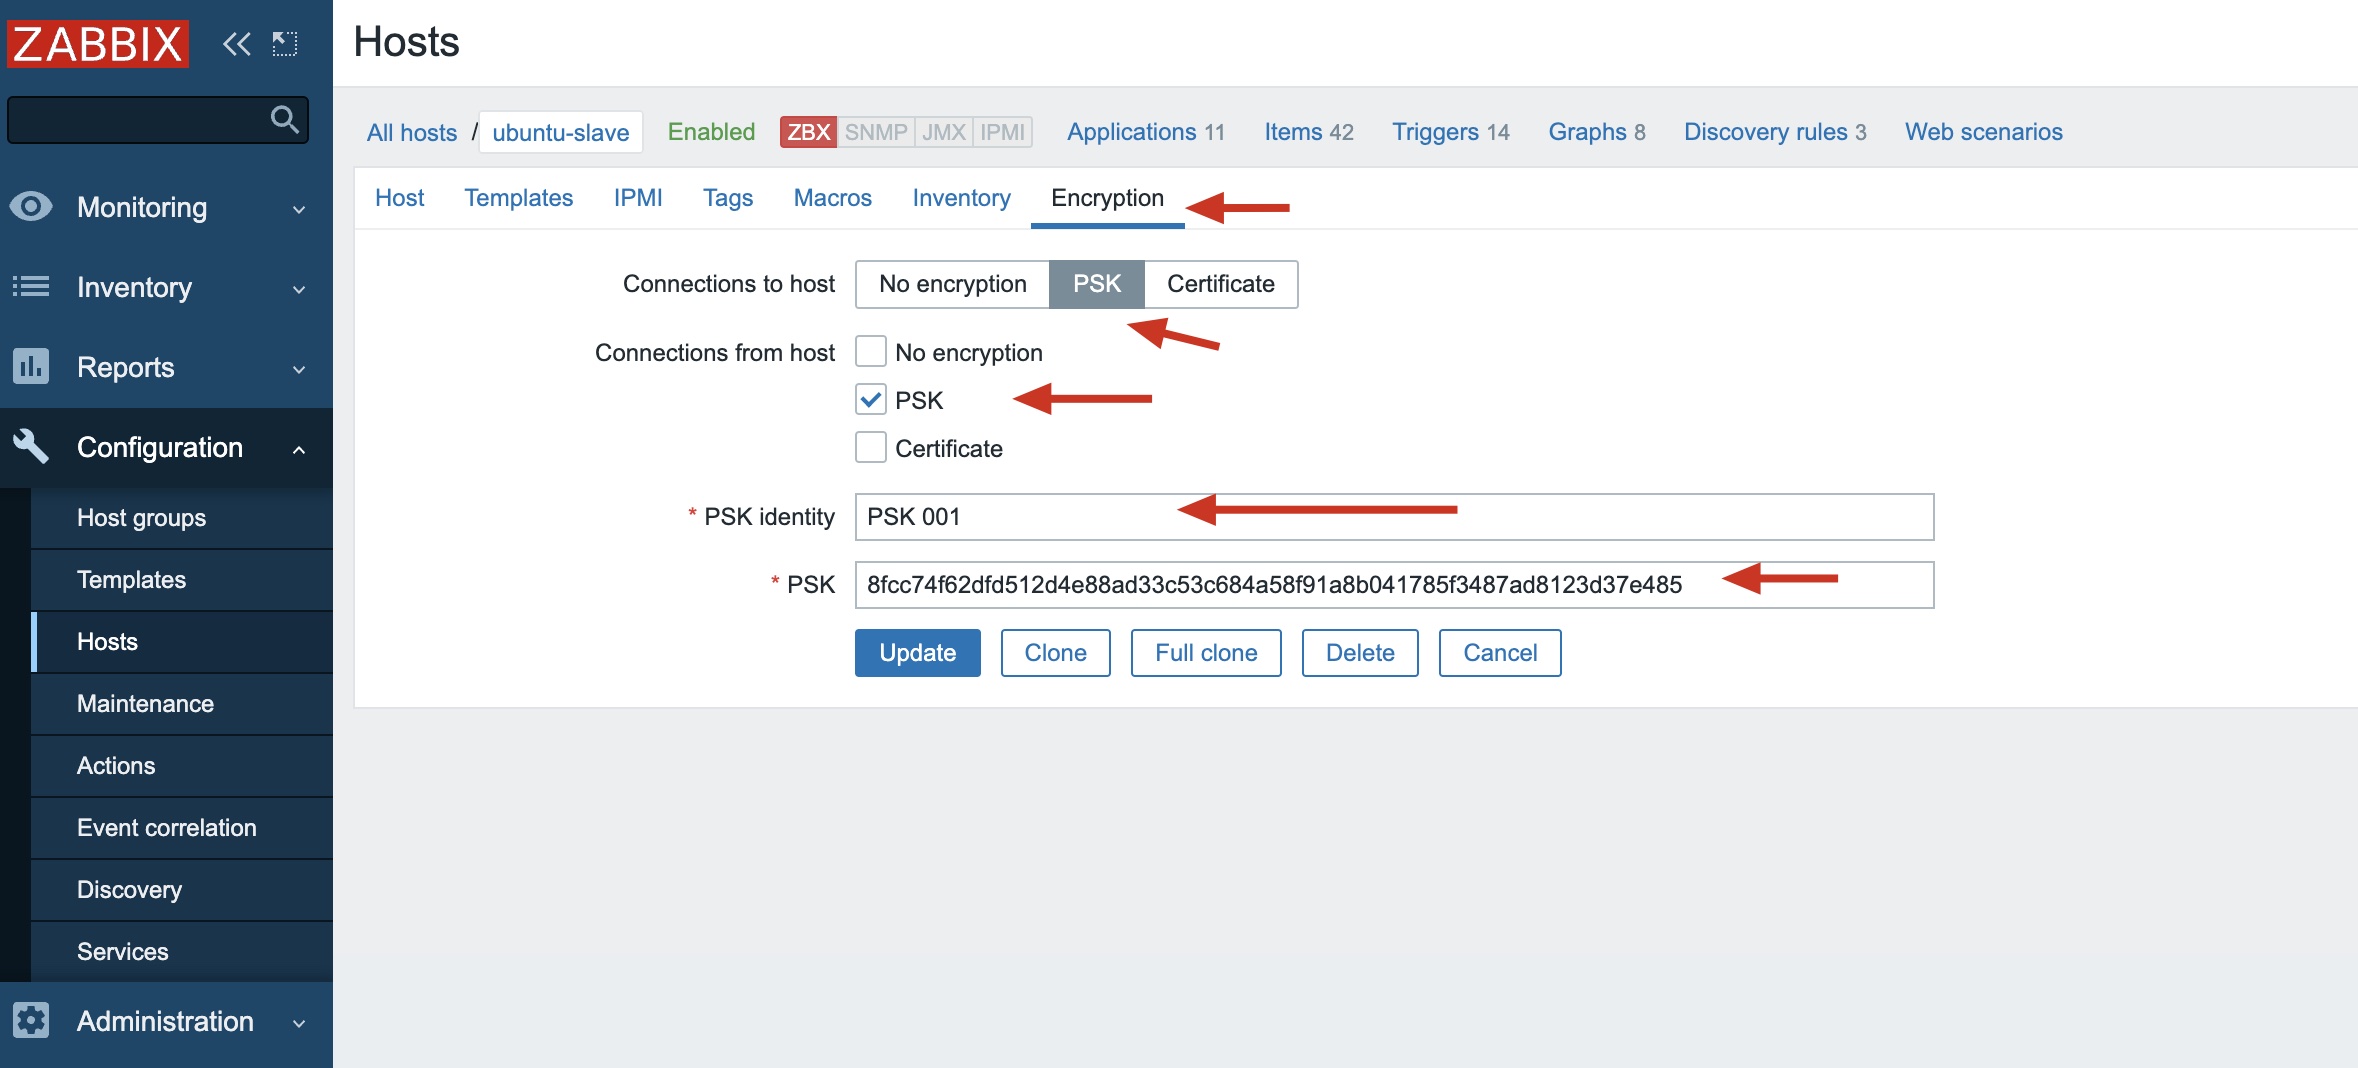Click the Monitoring eye icon
Viewport: 2358px width, 1068px height.
pos(31,206)
